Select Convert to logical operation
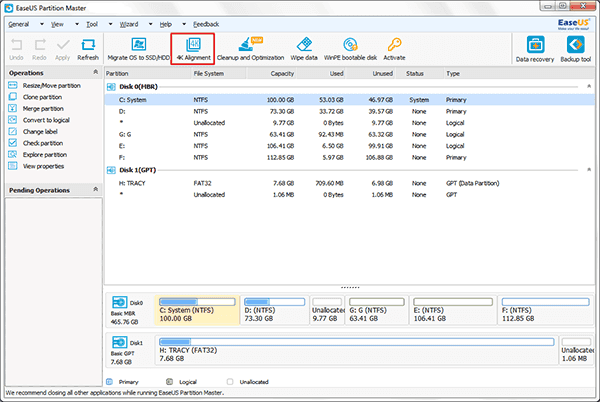 click(x=46, y=120)
